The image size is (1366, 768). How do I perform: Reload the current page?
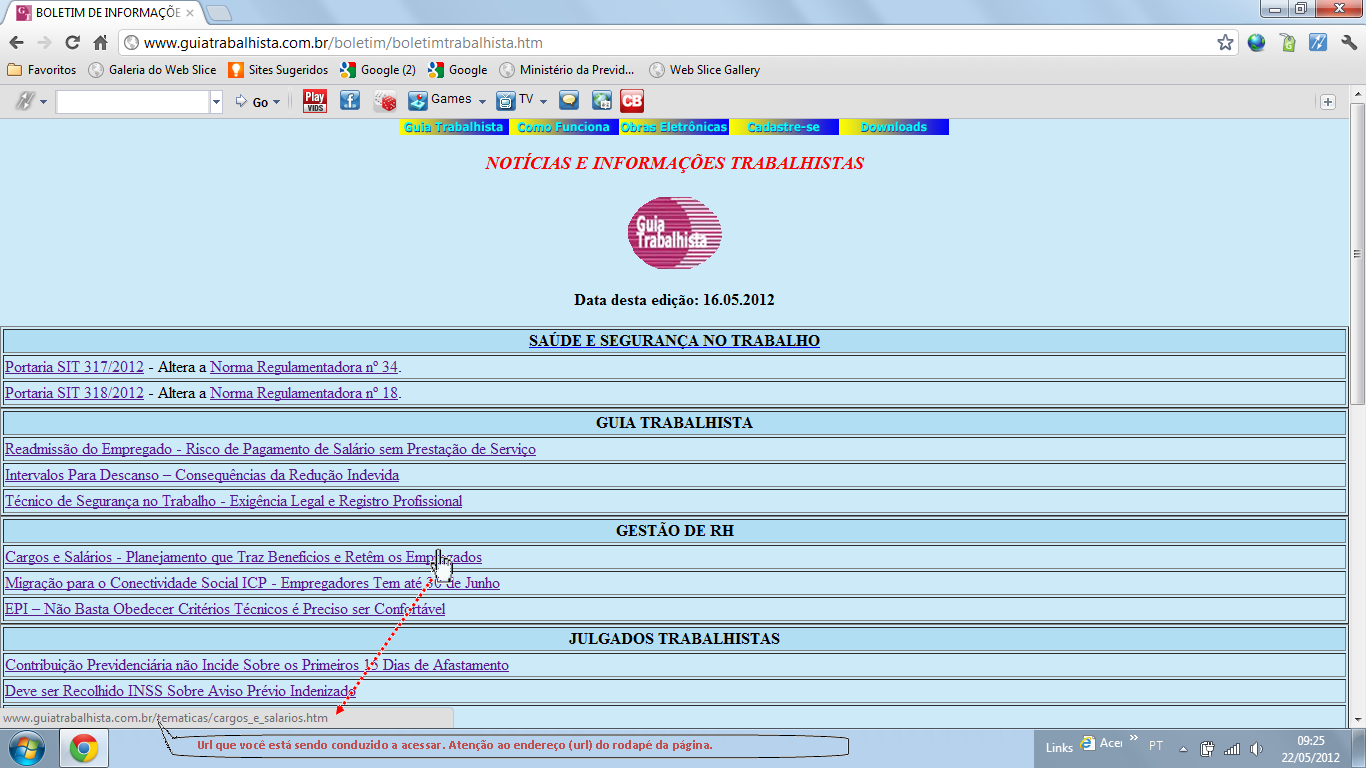(x=72, y=43)
